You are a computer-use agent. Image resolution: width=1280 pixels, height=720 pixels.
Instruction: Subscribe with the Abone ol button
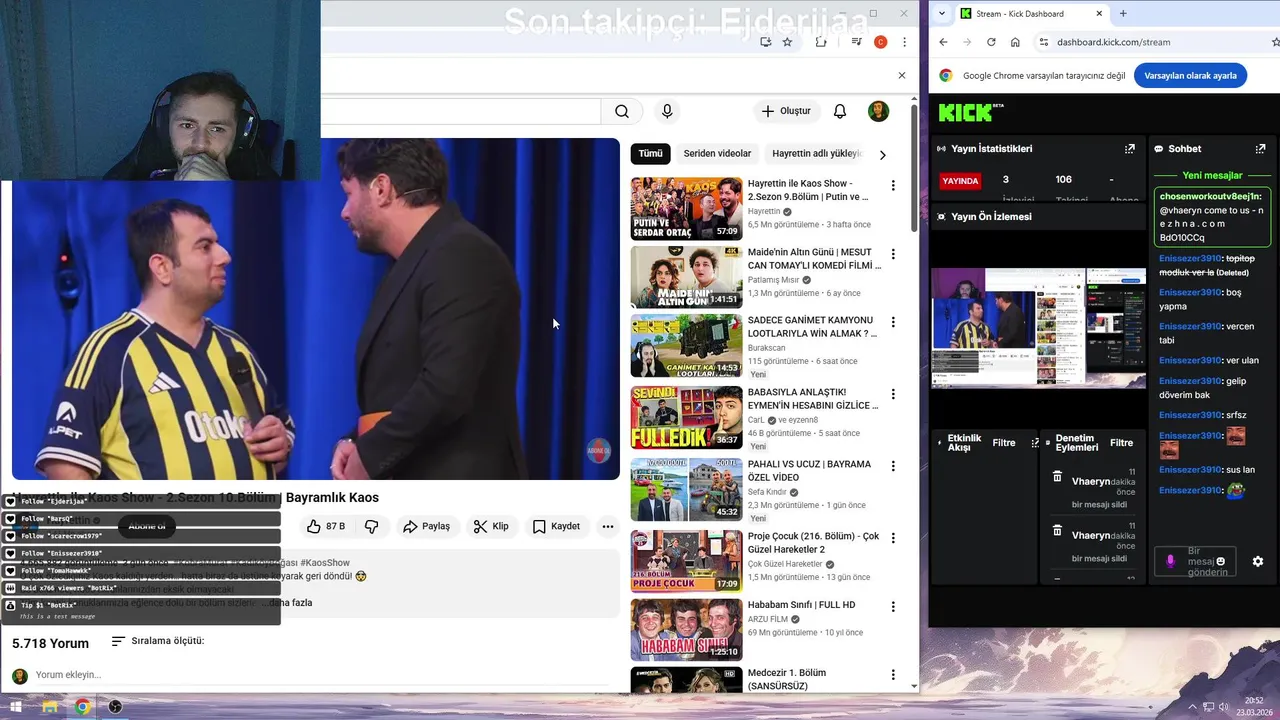(x=148, y=526)
